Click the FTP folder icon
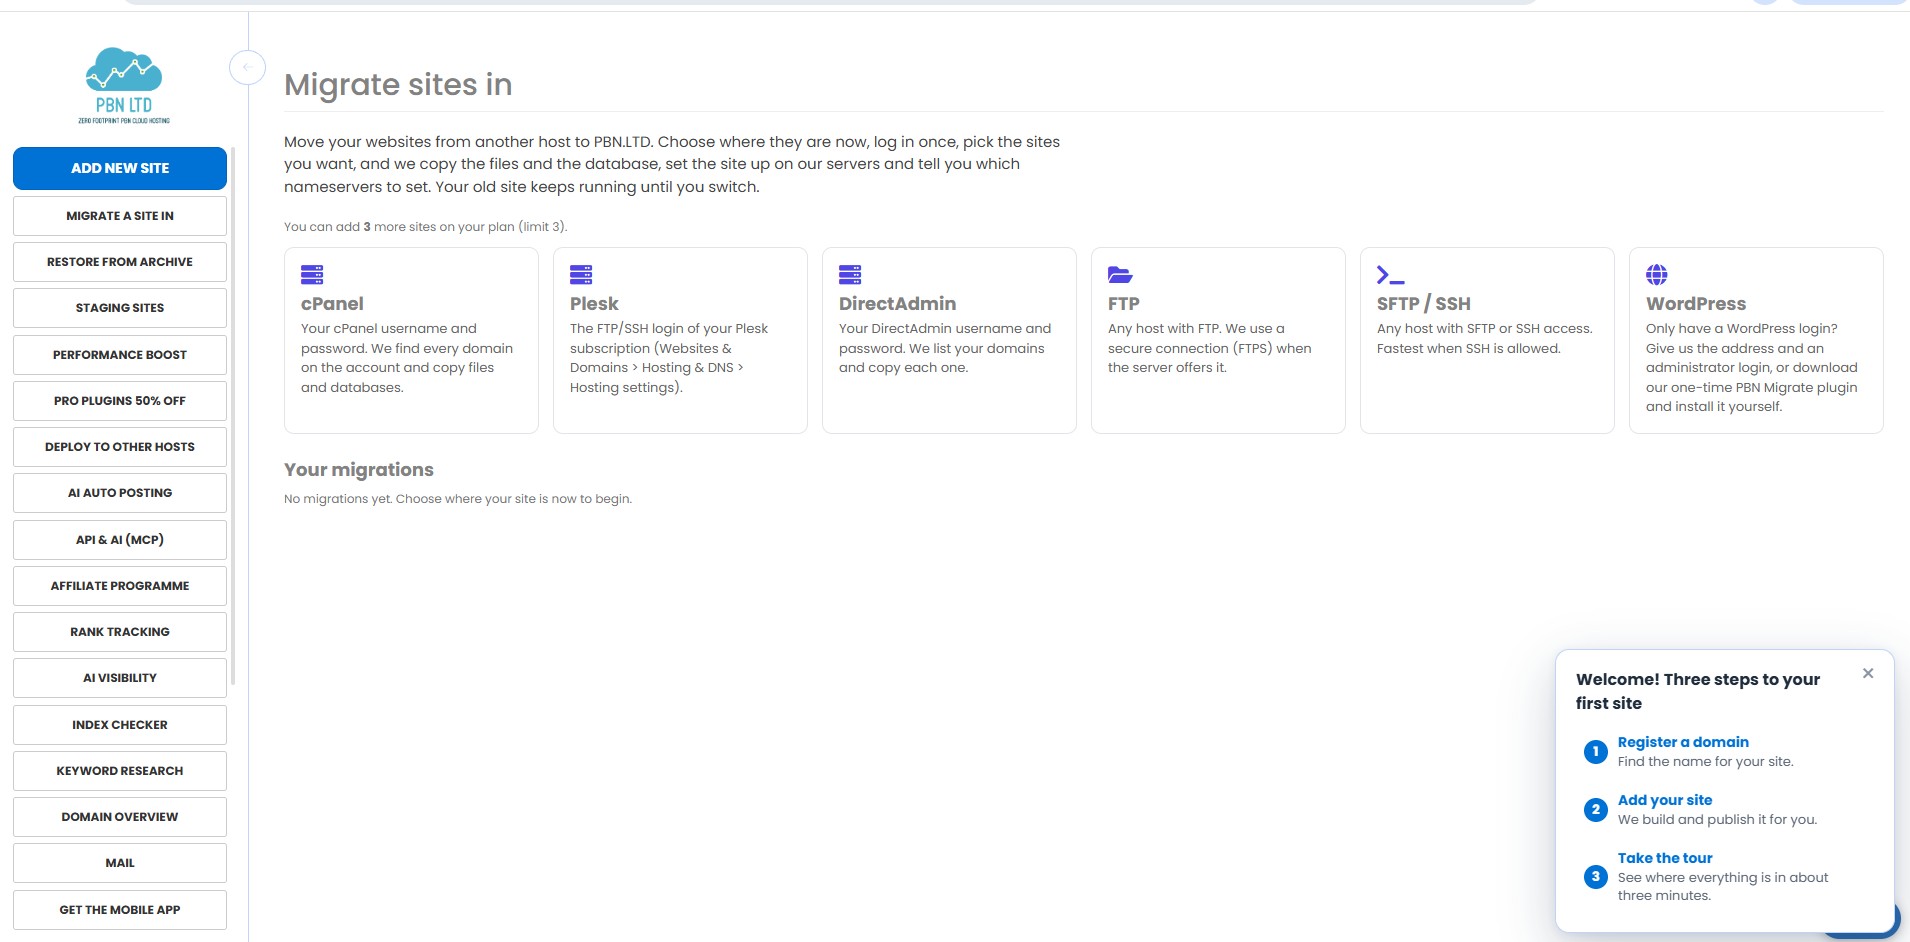 click(1120, 274)
